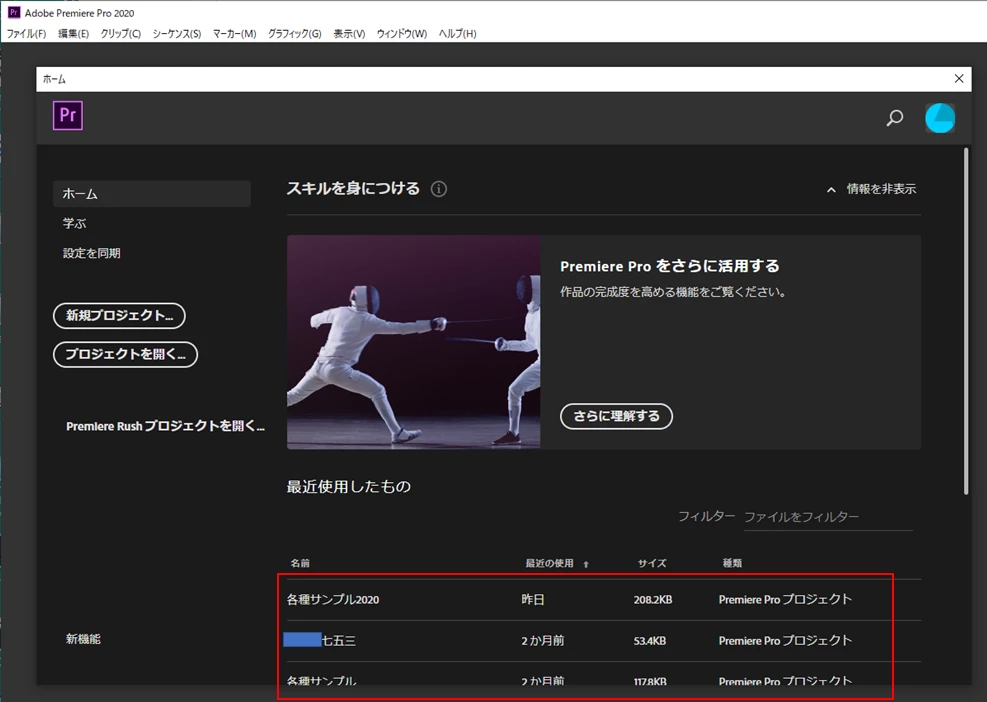This screenshot has height=702, width=987.
Task: Select 学ぶ in the sidebar
Action: (74, 224)
